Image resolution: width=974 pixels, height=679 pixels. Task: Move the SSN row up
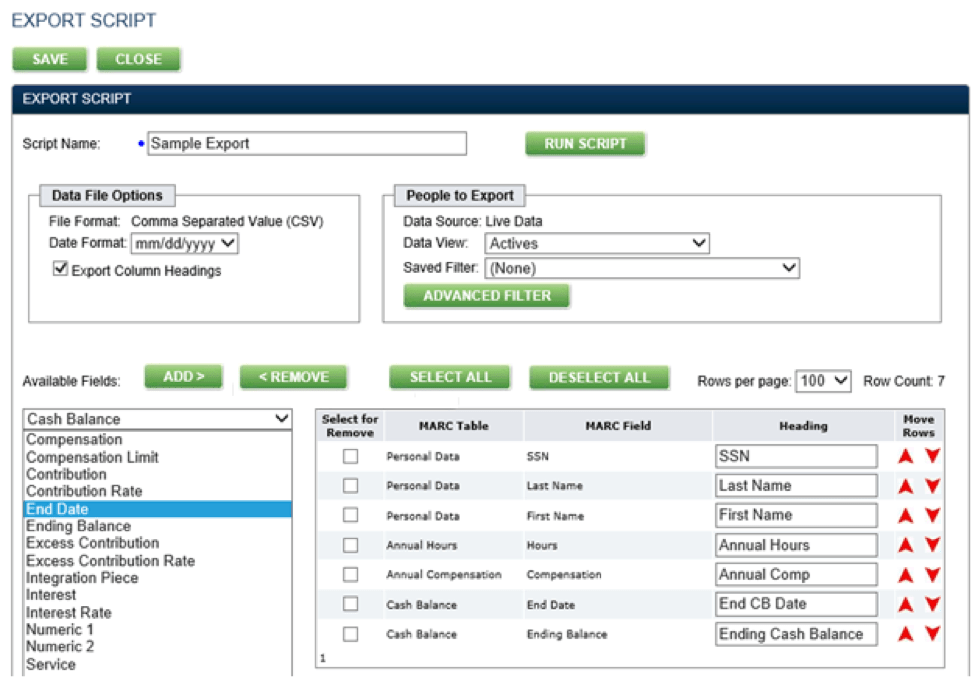click(906, 457)
